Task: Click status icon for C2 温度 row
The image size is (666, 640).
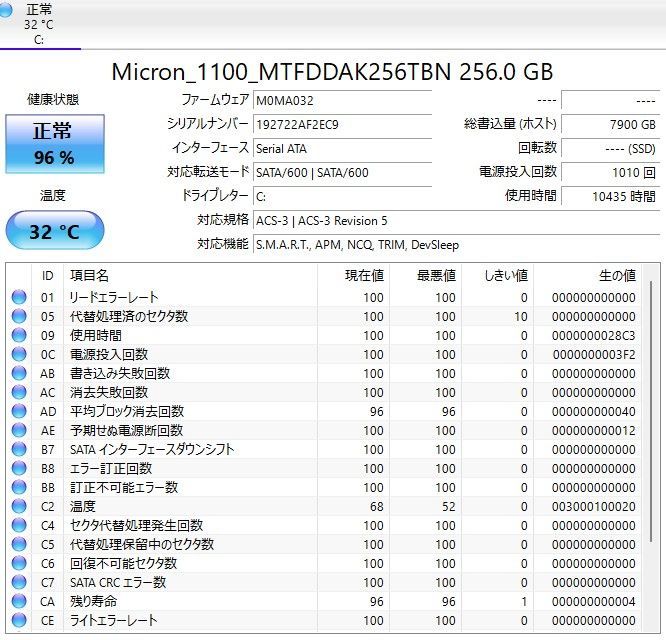Action: [19, 506]
